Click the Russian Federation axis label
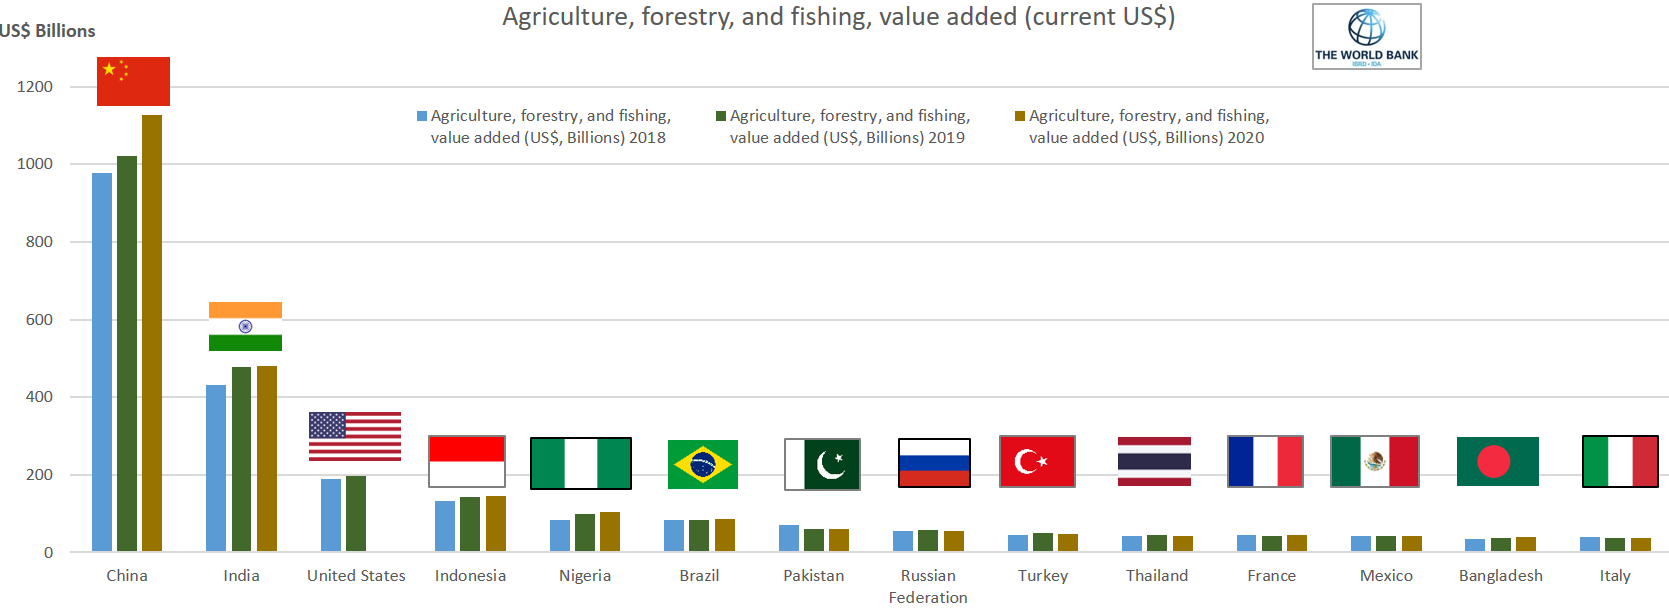1669x609 pixels. [x=928, y=586]
